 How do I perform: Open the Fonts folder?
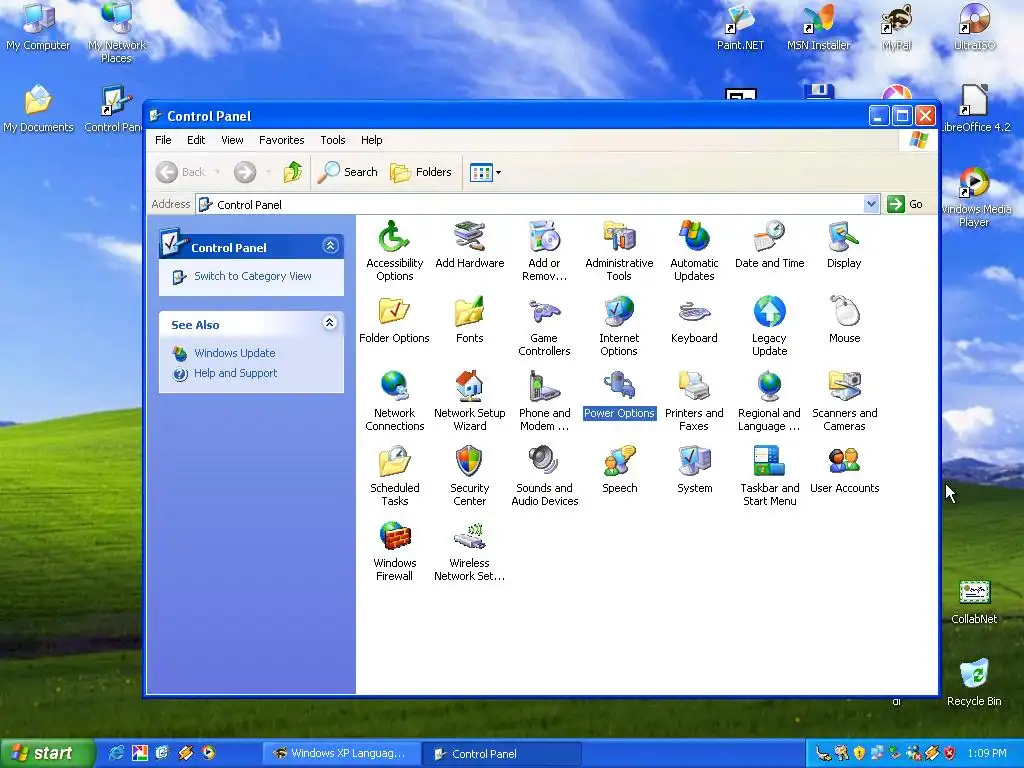pos(470,319)
